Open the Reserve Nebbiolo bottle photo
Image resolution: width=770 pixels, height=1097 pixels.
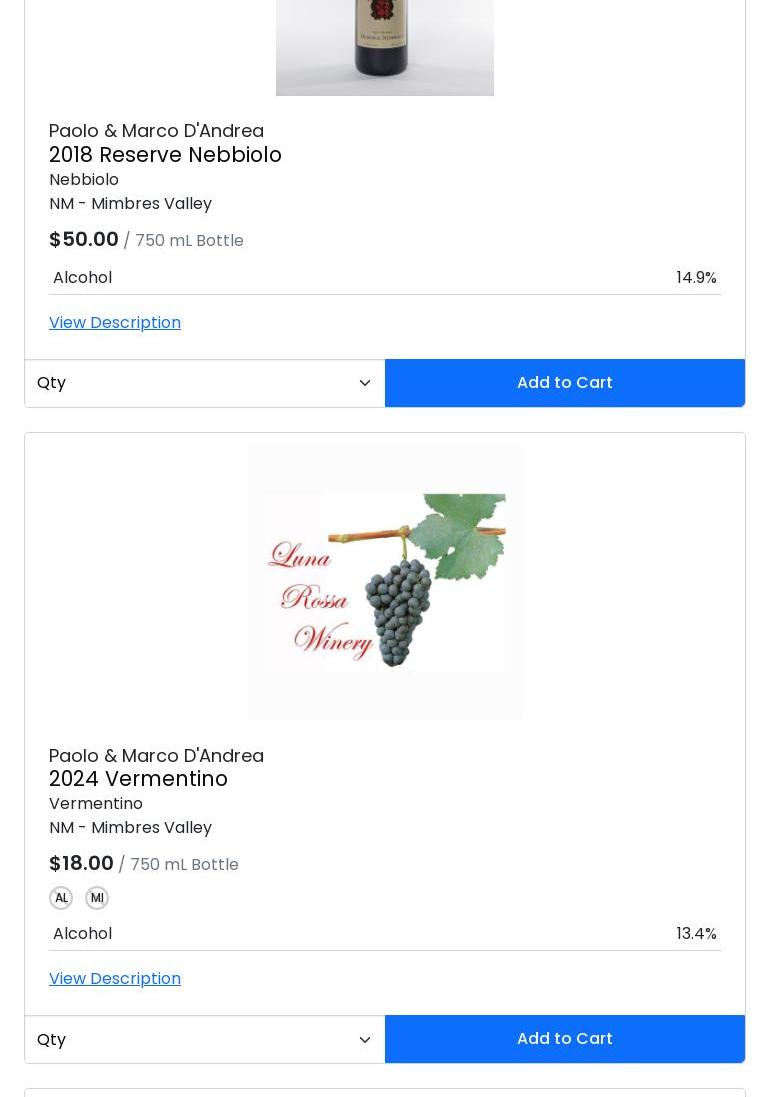(x=385, y=48)
